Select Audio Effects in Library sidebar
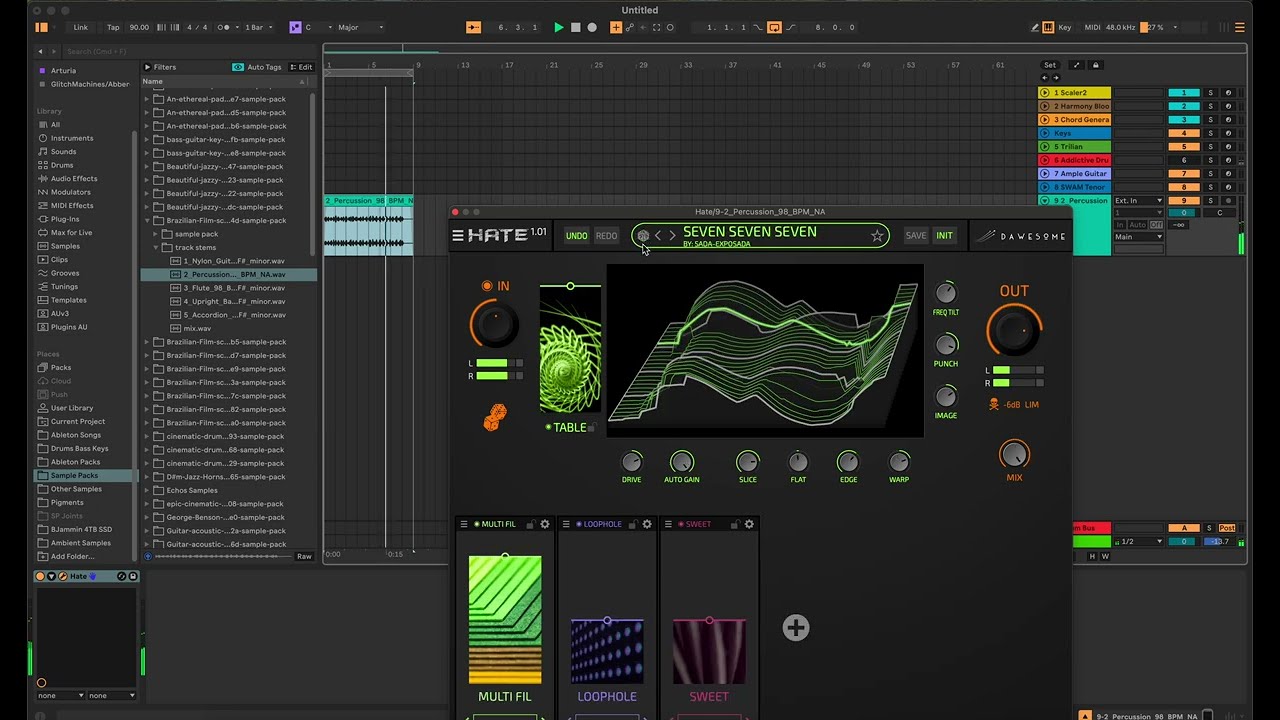 pos(74,179)
